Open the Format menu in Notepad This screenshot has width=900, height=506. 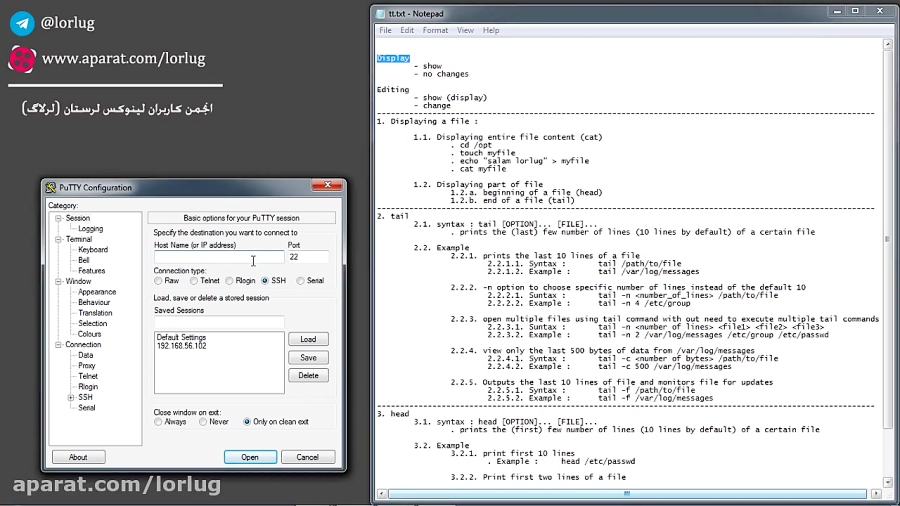click(x=435, y=30)
